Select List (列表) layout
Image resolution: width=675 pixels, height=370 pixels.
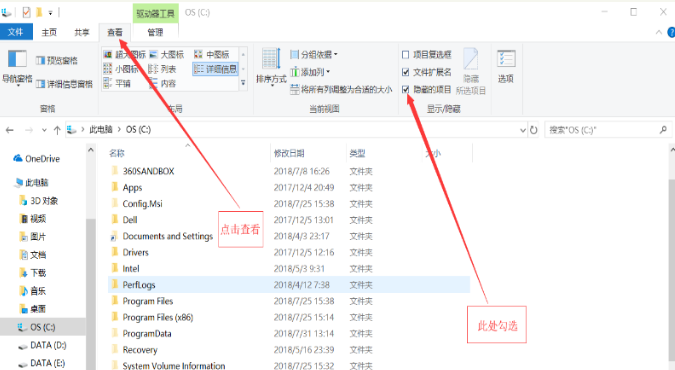tap(163, 69)
